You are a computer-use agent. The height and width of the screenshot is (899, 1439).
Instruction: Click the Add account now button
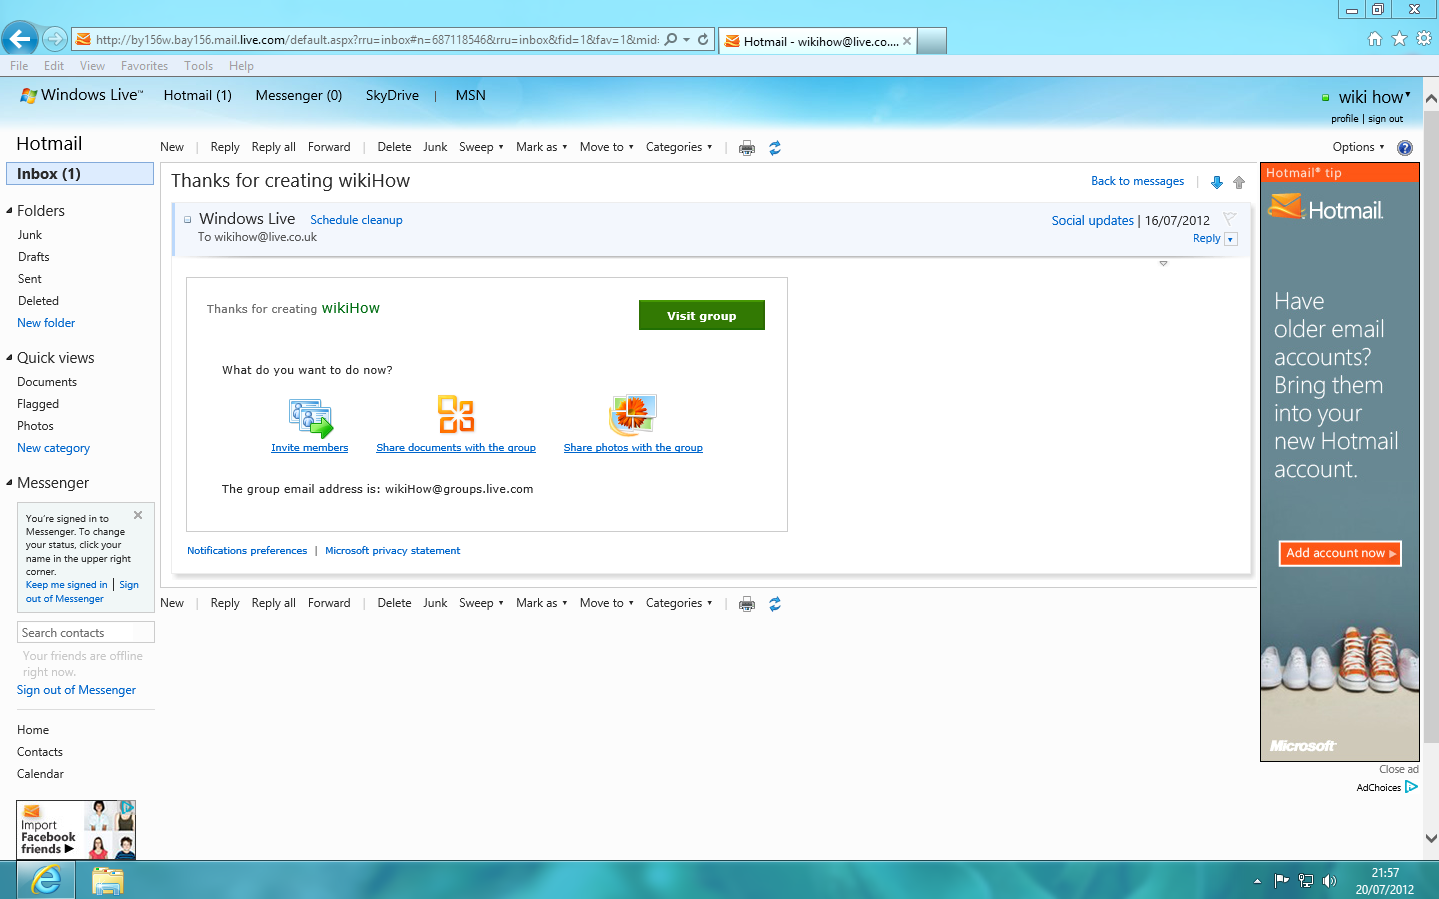[x=1340, y=553]
